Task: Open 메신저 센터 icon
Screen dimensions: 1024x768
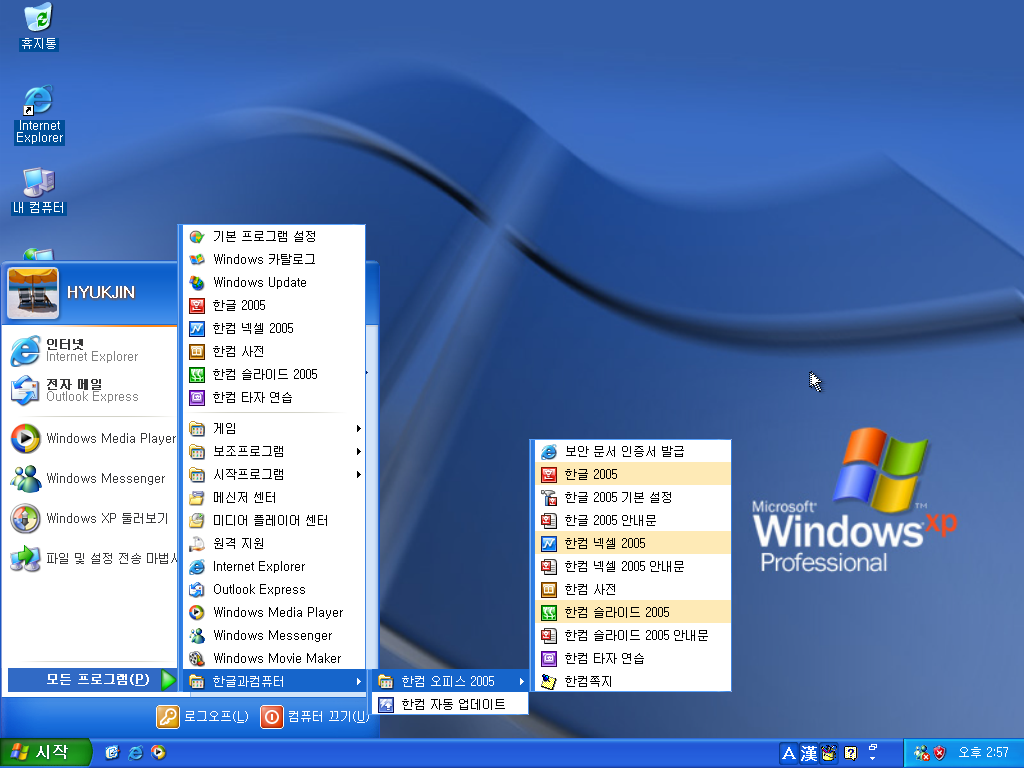Action: [x=197, y=497]
